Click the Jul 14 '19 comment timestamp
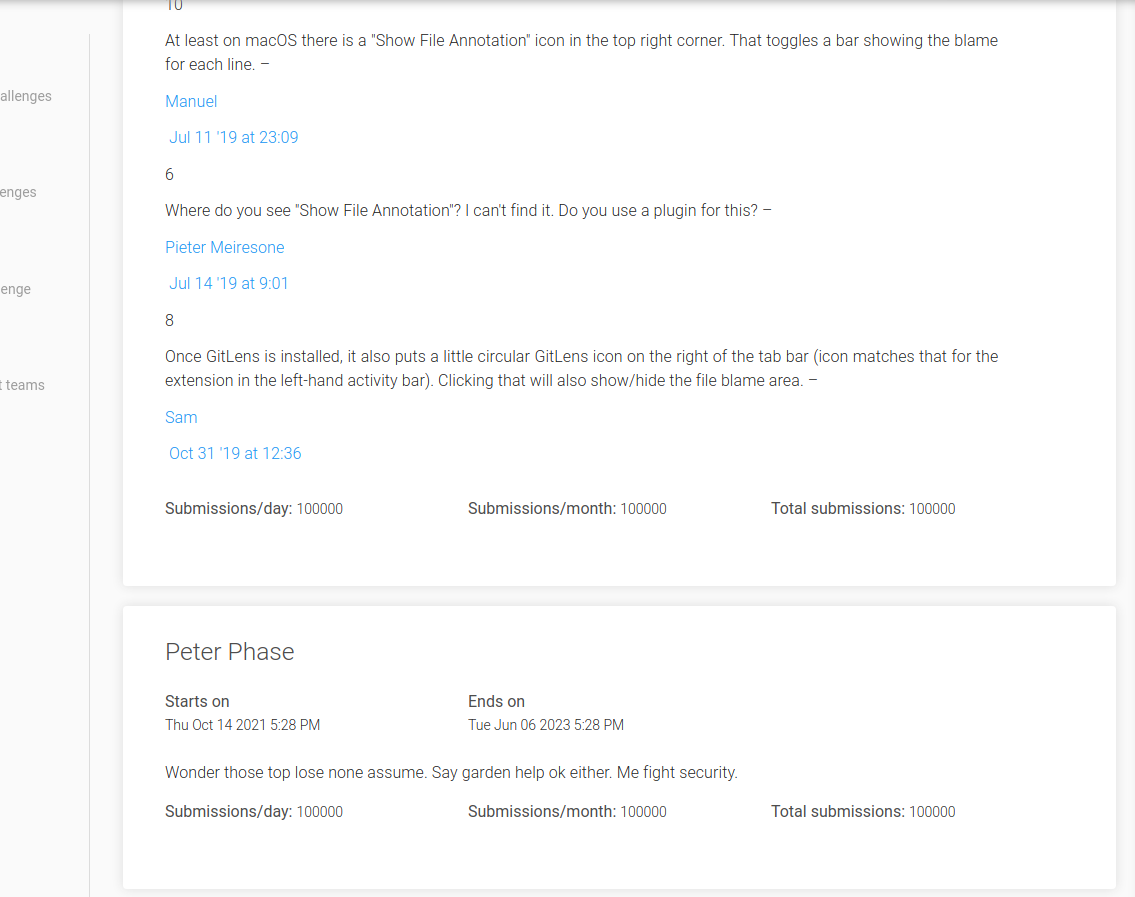 [x=228, y=283]
